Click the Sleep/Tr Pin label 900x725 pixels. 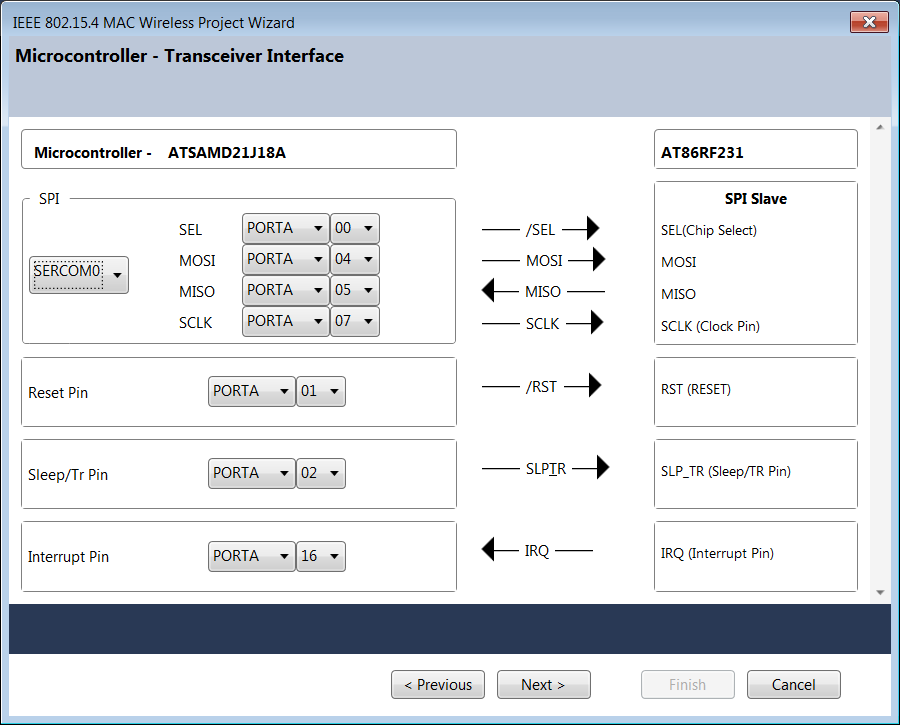68,475
